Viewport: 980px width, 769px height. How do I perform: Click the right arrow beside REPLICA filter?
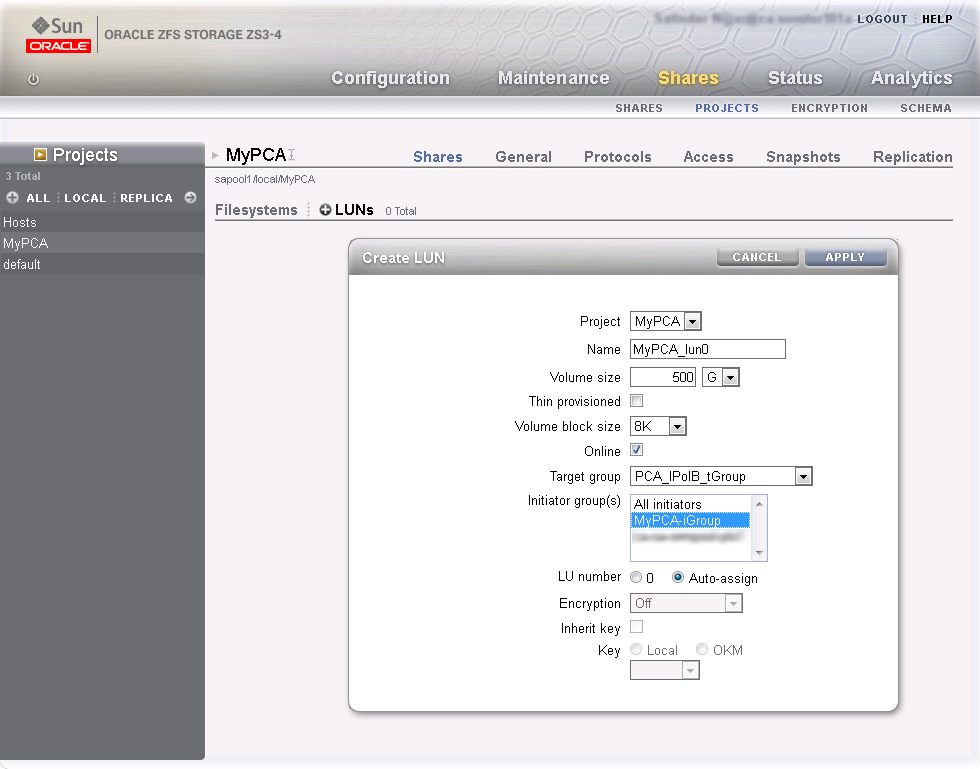click(190, 197)
